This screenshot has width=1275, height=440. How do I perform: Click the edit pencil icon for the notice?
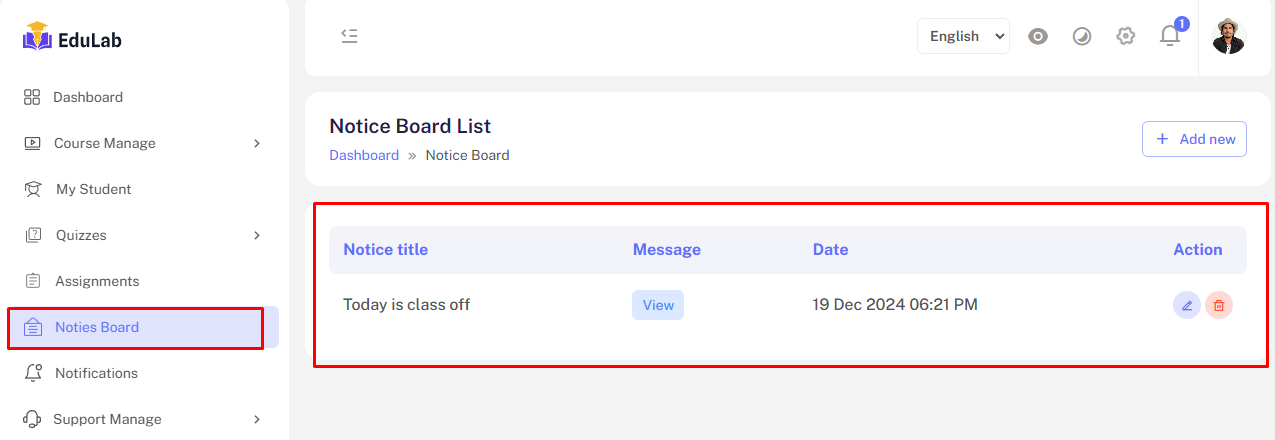pos(1187,306)
